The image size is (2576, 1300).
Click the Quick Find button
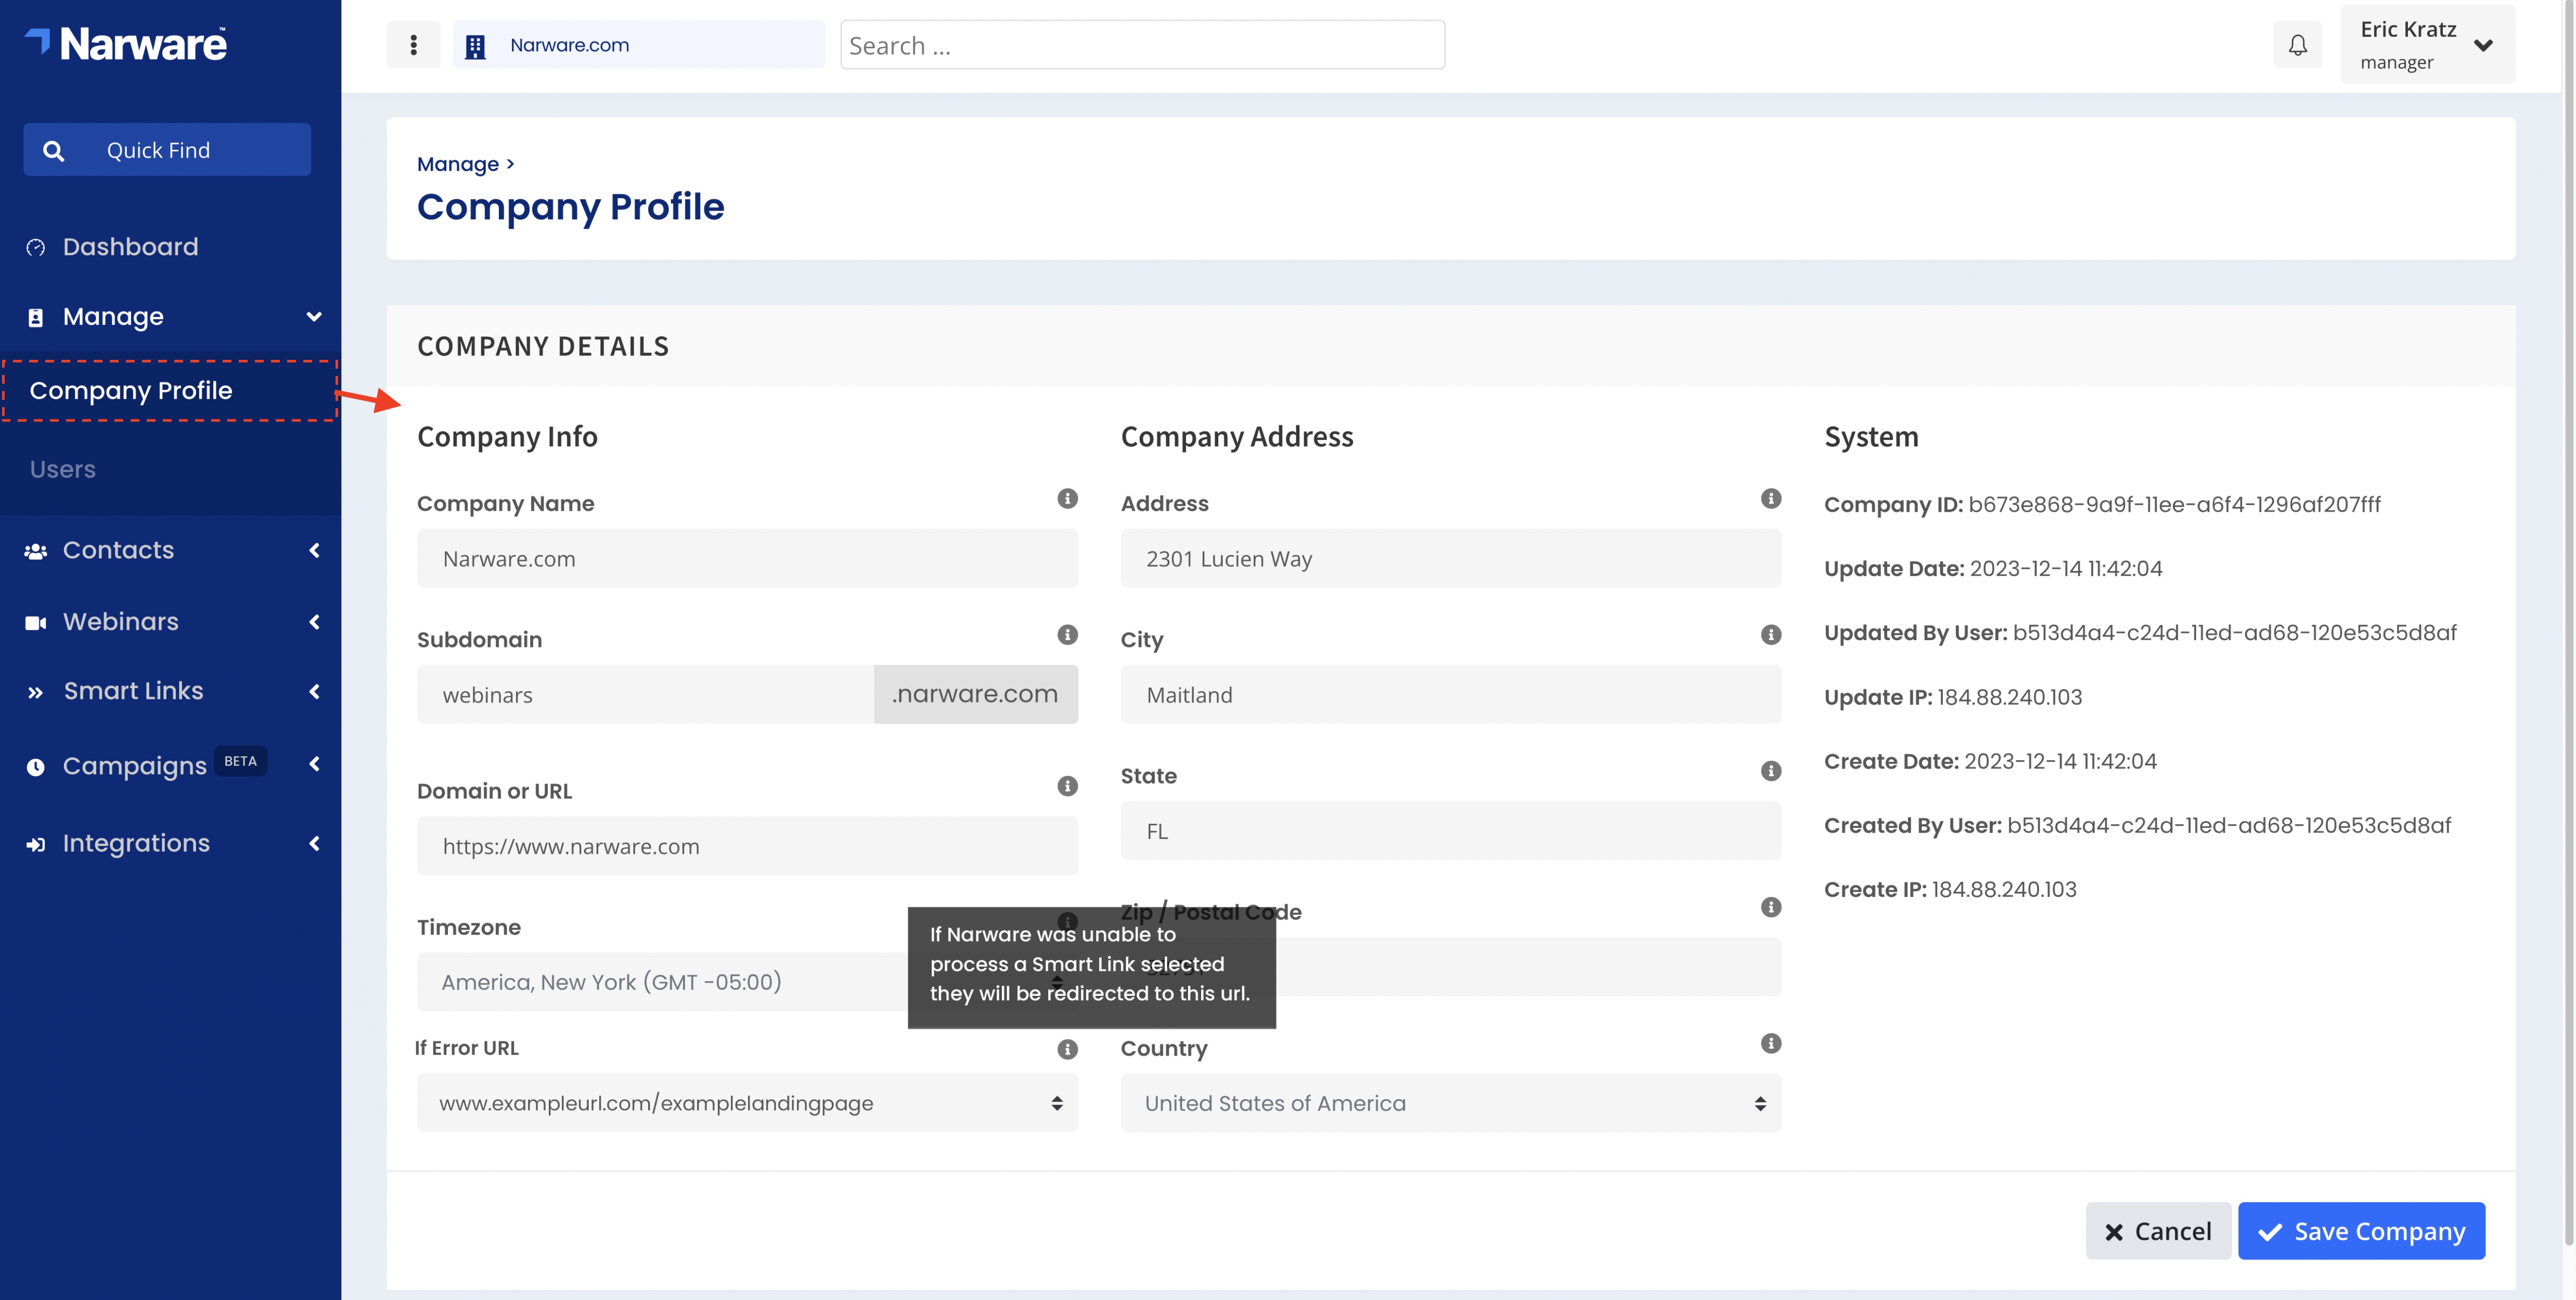click(x=167, y=150)
